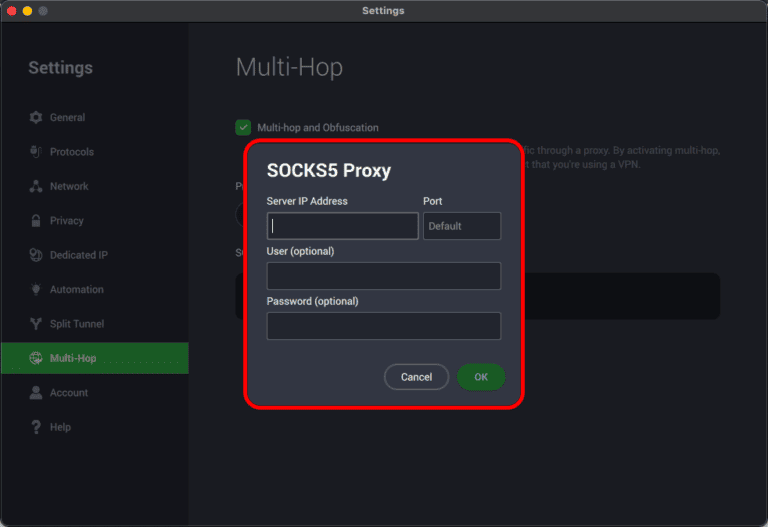Click the Settings sidebar heading
Screen dimensions: 768x527
pos(60,68)
